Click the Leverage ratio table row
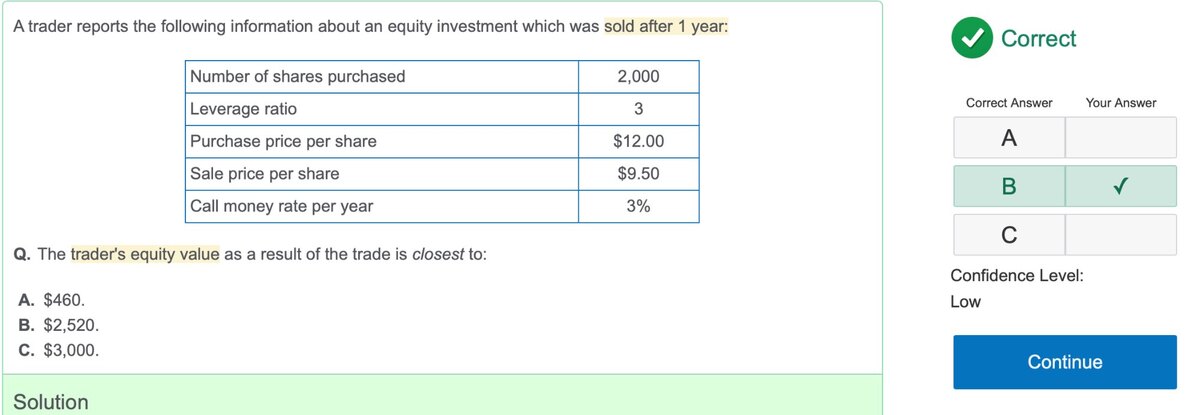The image size is (1200, 415). pos(443,109)
